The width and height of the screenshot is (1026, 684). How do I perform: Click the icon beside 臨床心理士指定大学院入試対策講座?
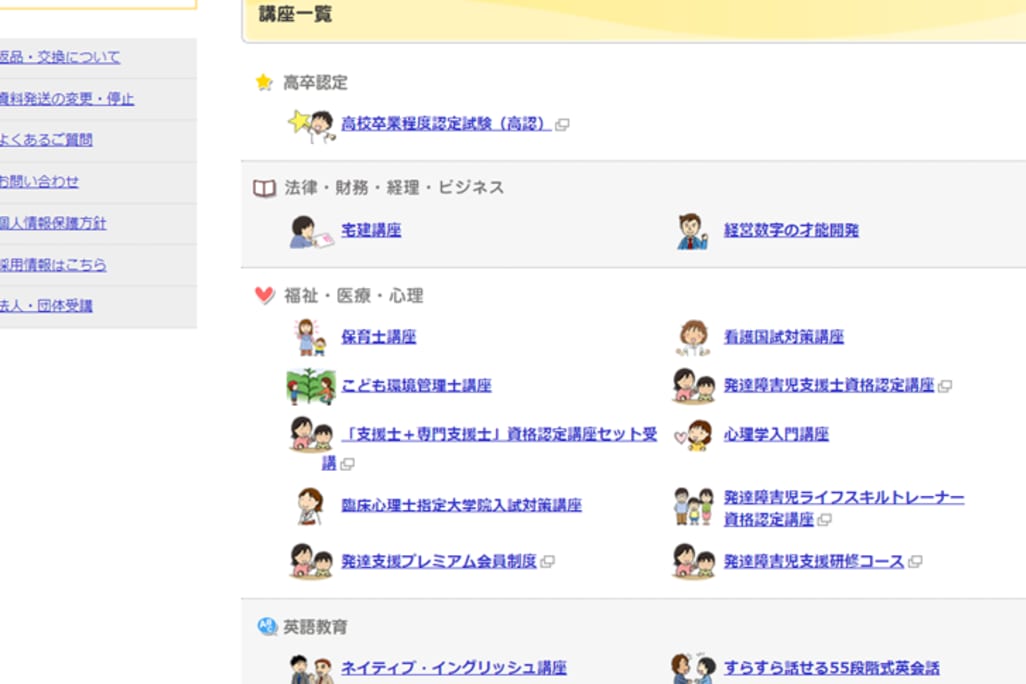click(x=310, y=506)
